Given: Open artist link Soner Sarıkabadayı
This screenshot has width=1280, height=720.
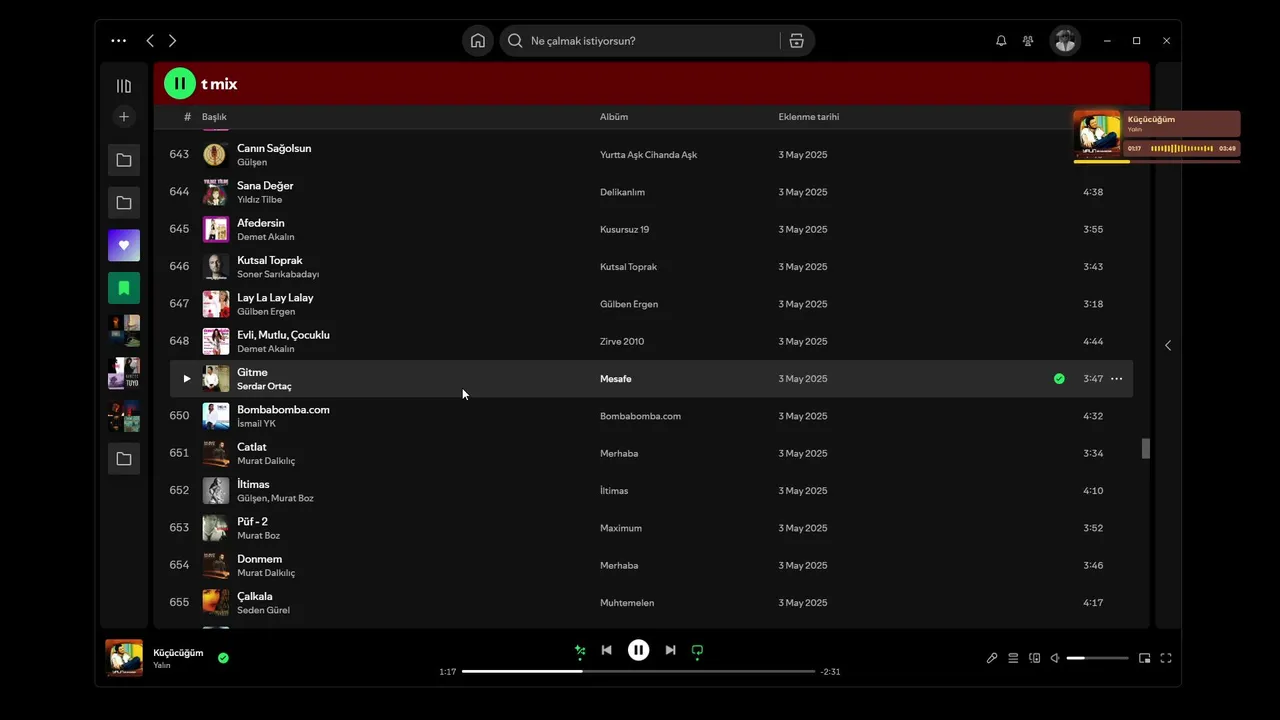Looking at the screenshot, I should tap(278, 274).
